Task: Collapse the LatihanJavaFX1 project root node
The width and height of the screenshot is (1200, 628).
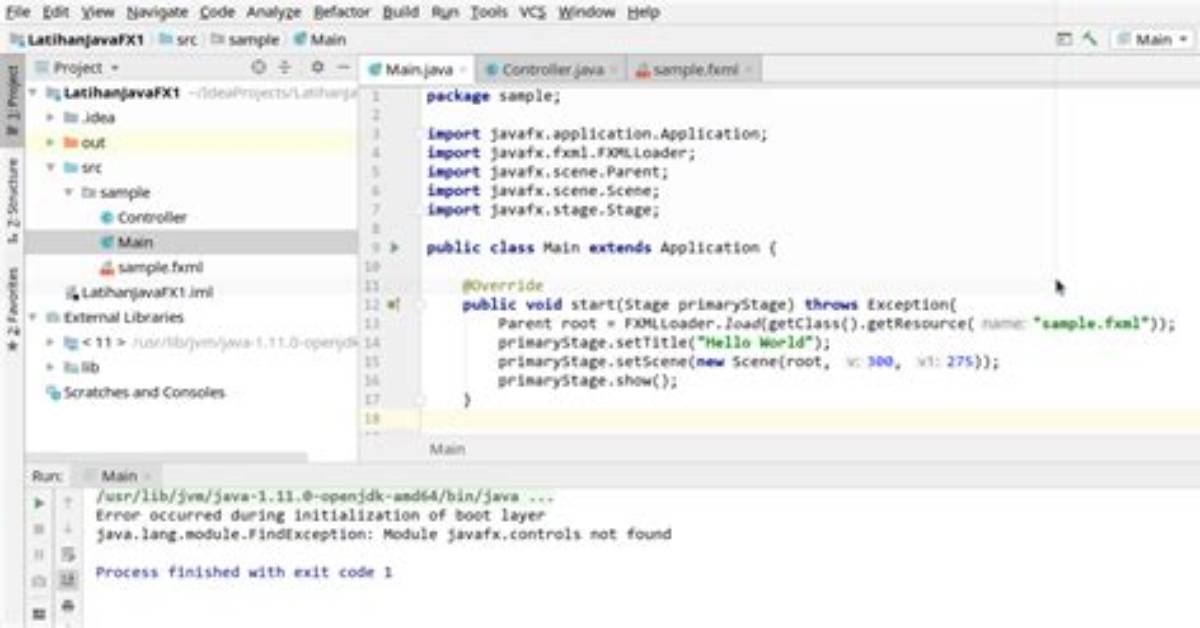Action: [34, 93]
